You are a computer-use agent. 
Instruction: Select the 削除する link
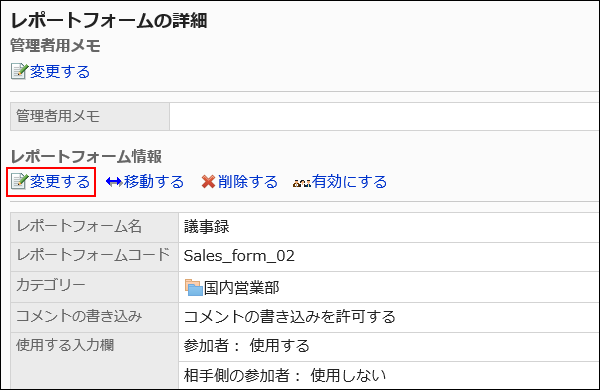coord(248,181)
